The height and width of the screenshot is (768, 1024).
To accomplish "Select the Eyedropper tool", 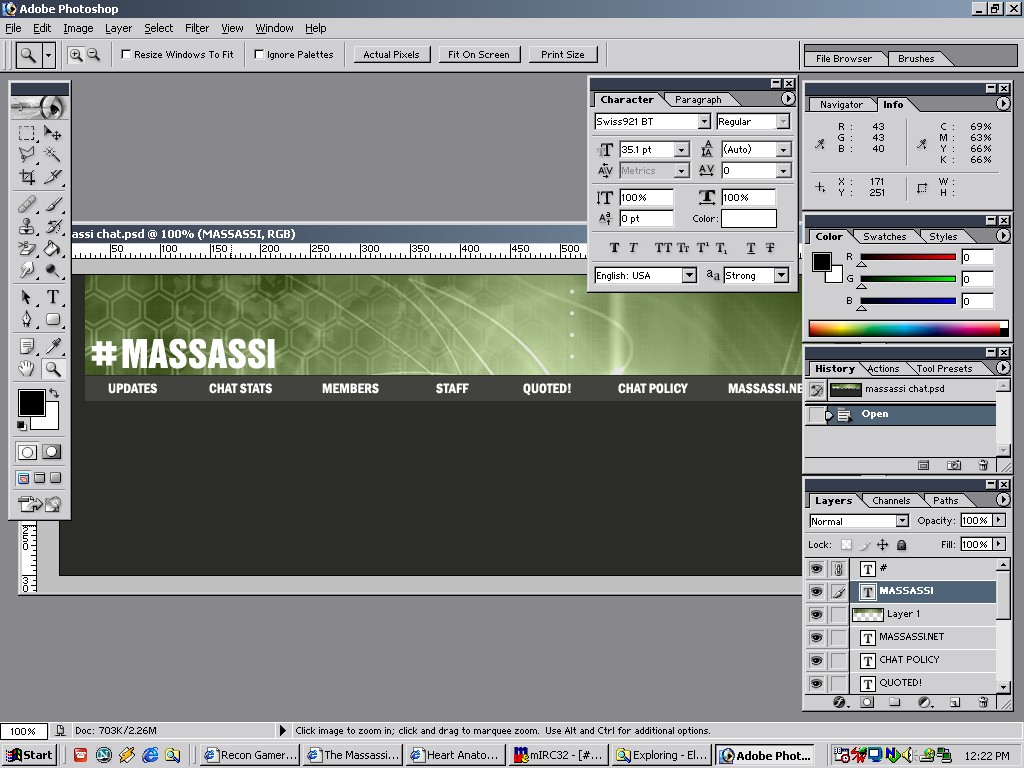I will 52,346.
